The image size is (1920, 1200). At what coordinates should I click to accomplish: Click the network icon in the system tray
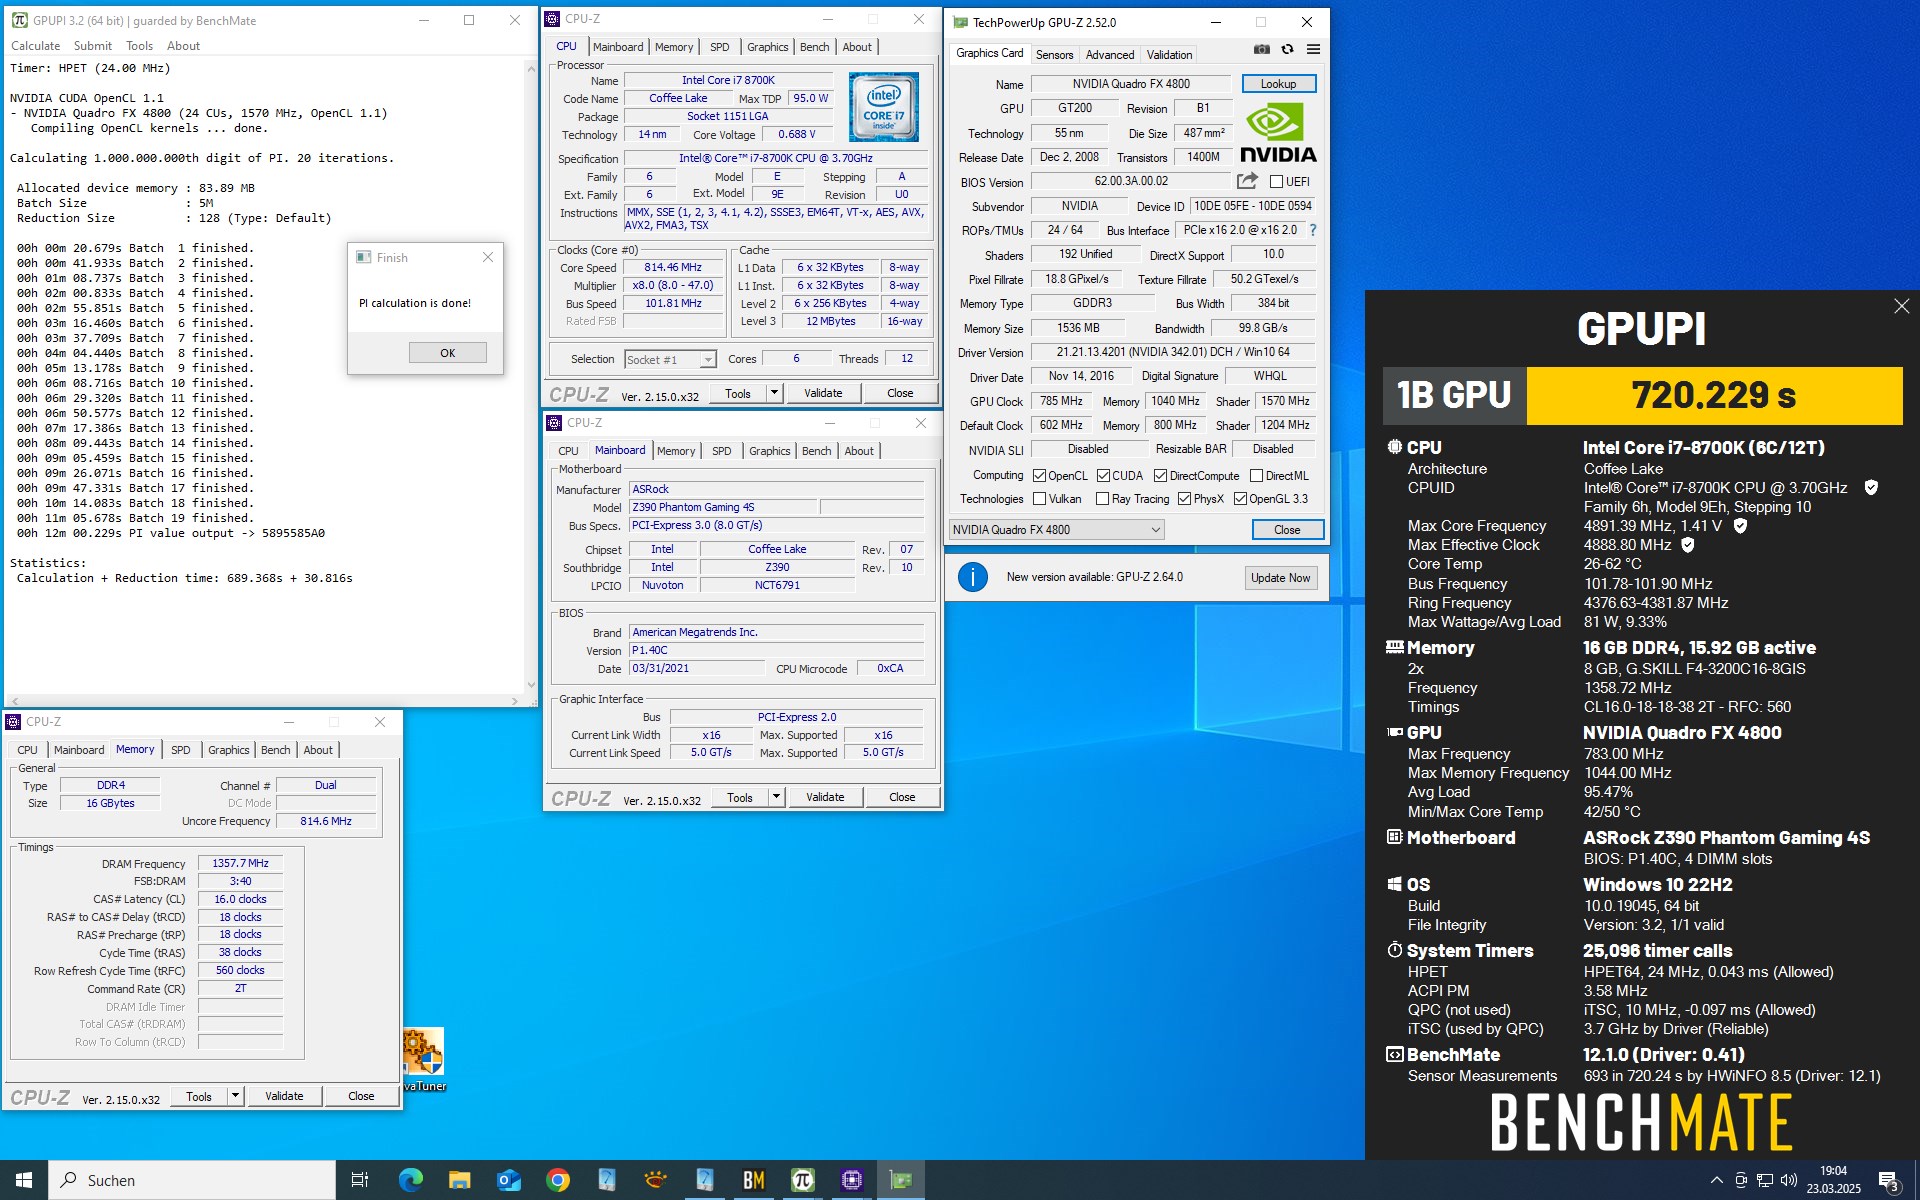(1765, 1180)
